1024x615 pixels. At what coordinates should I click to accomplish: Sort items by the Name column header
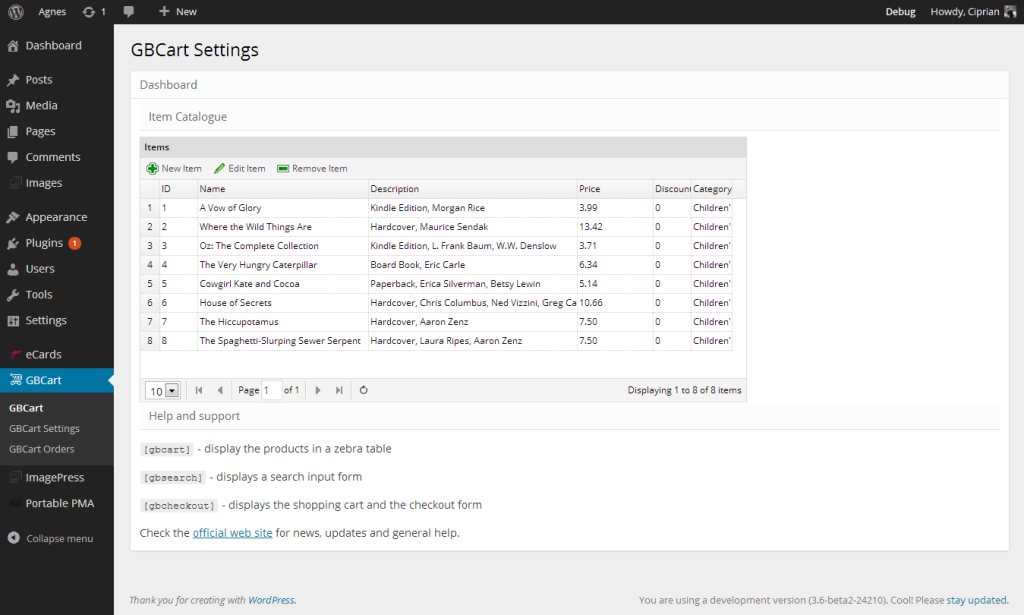click(x=283, y=189)
